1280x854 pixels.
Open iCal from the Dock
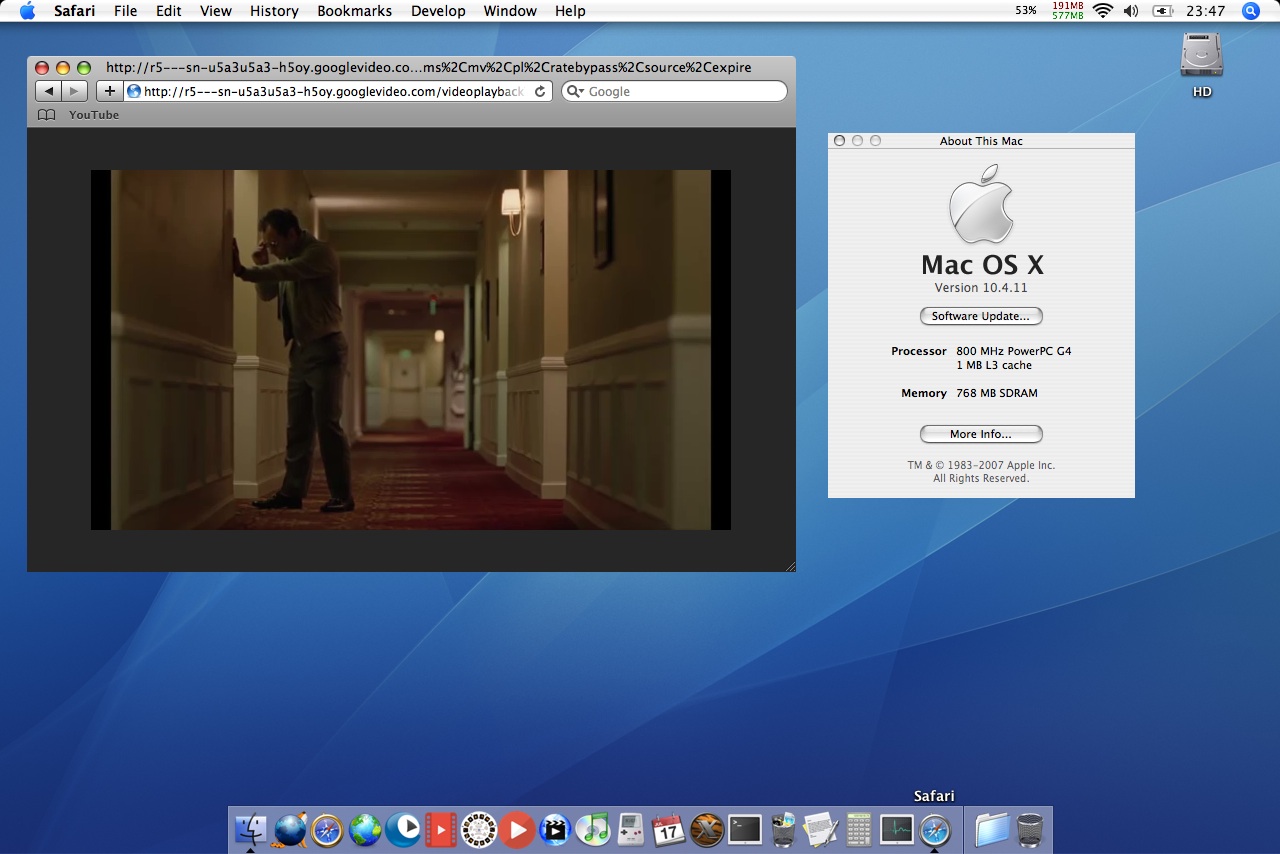669,829
